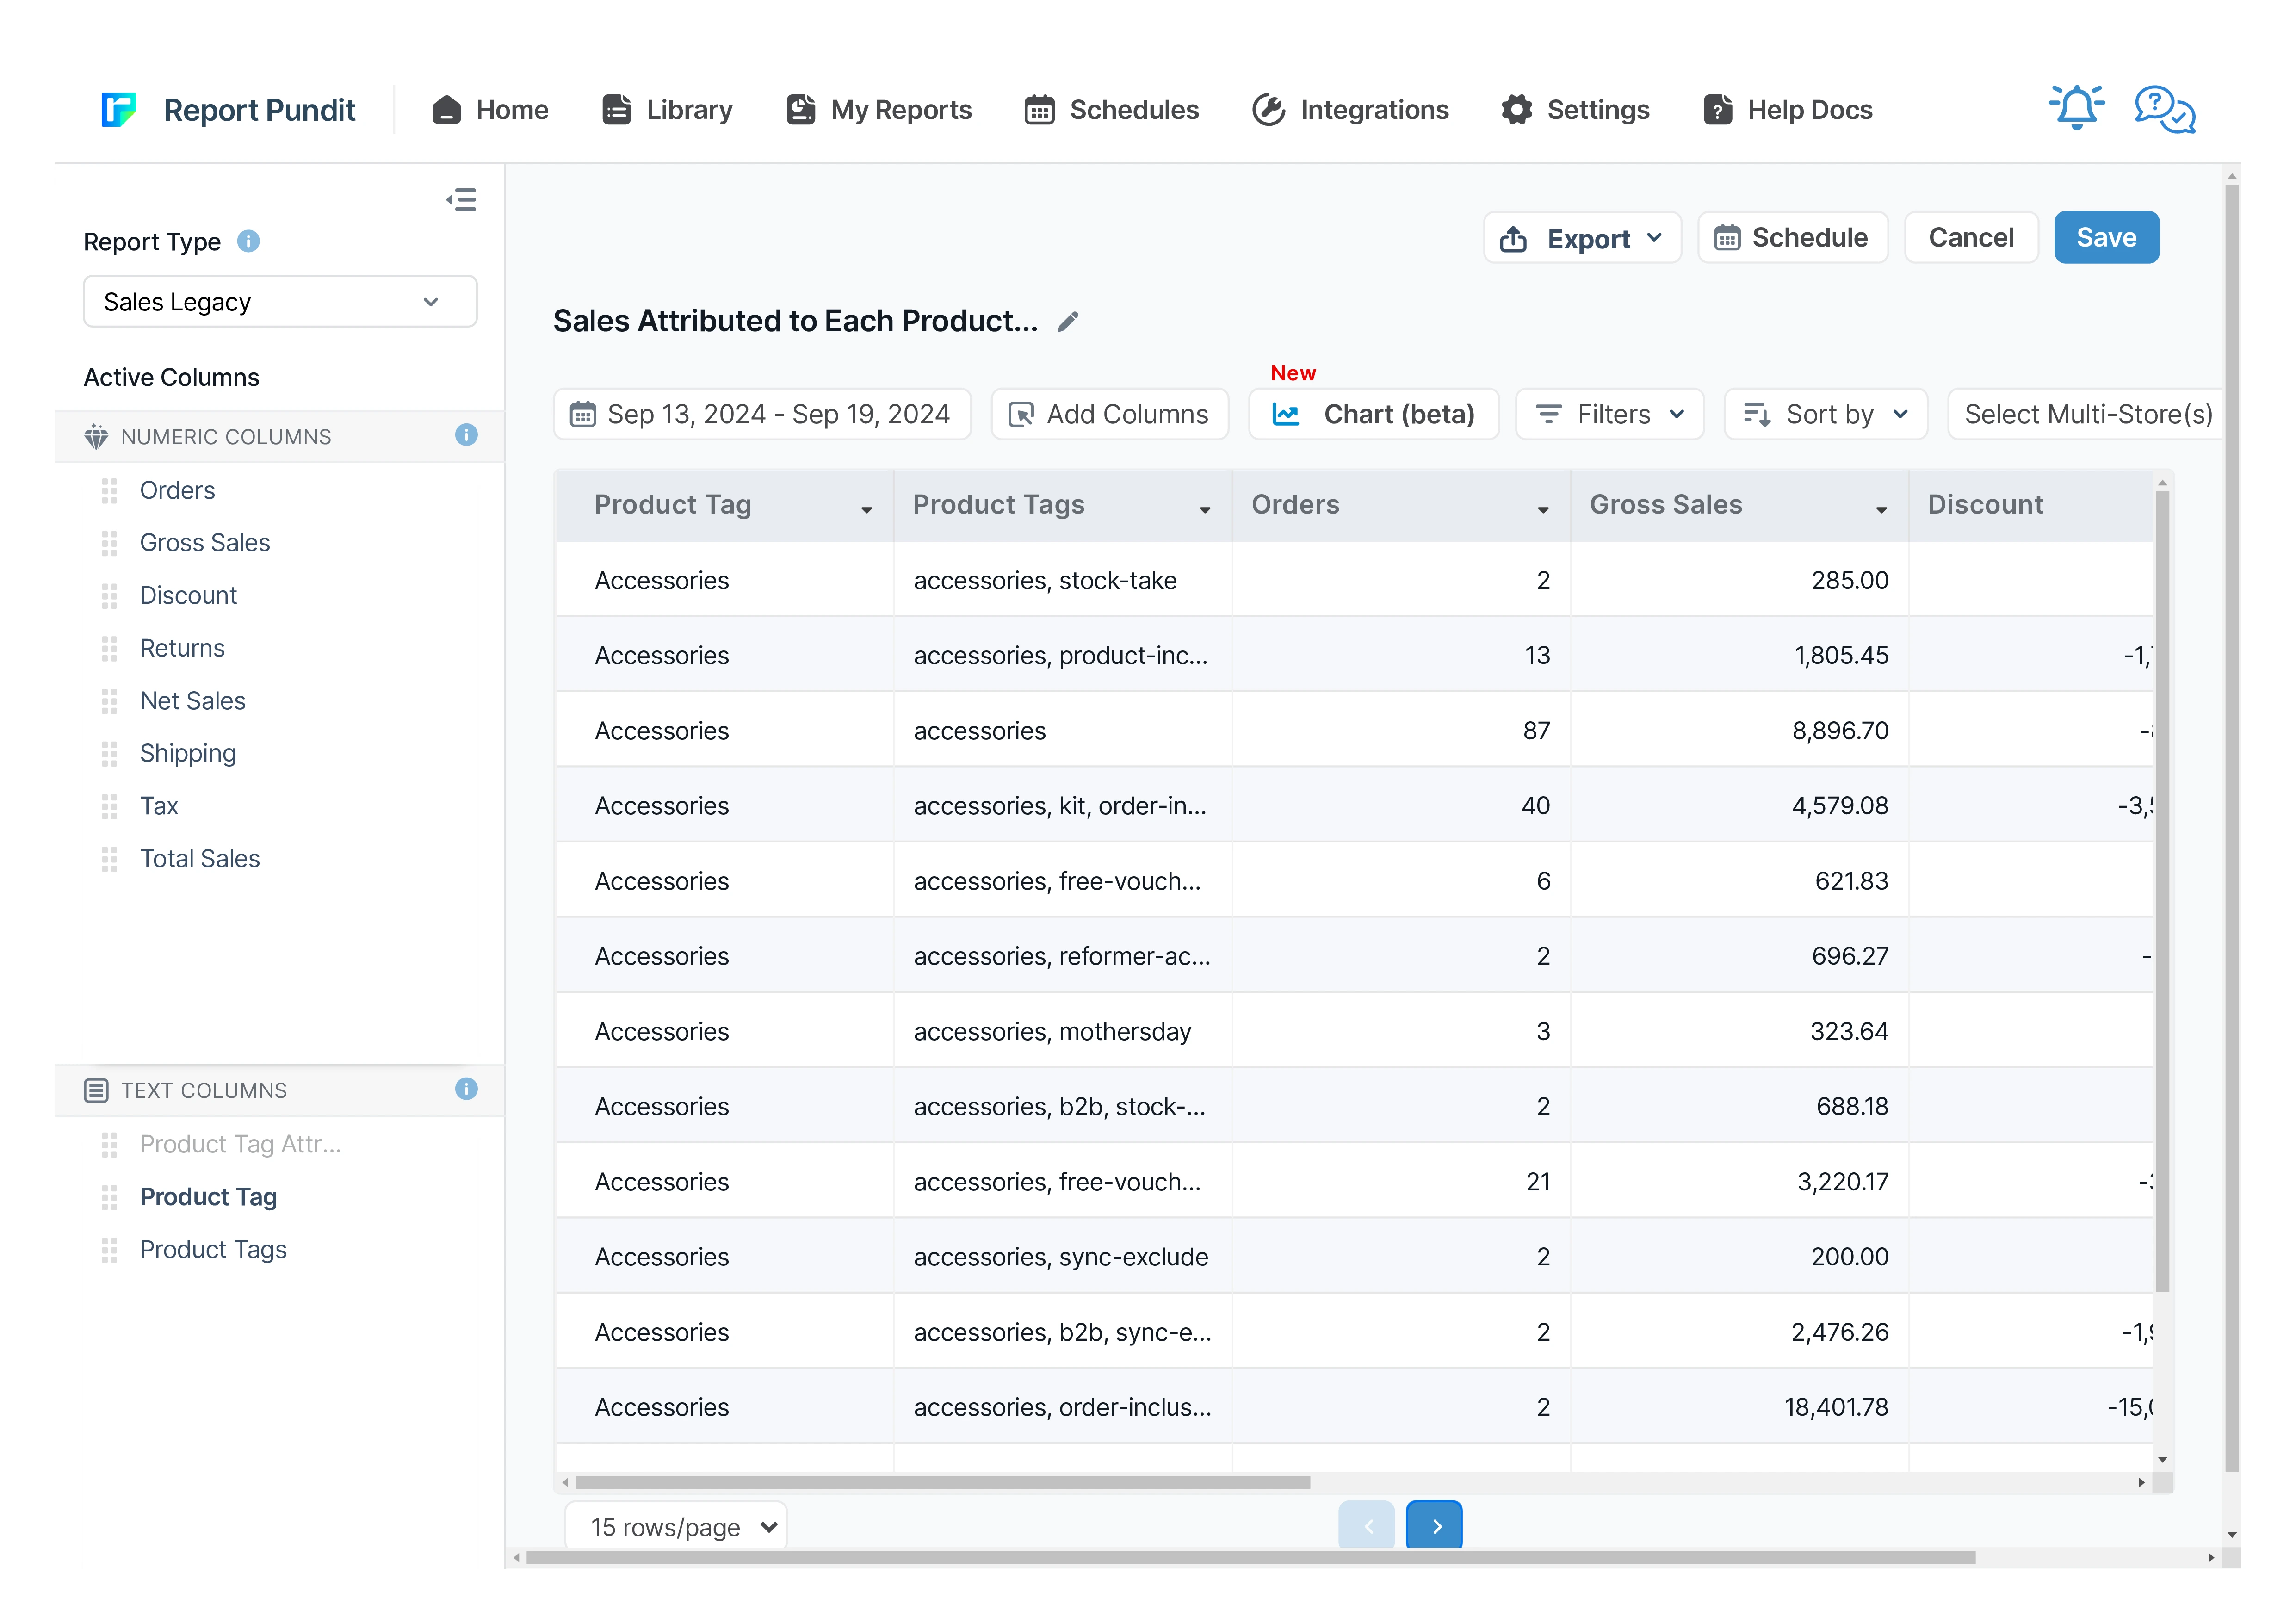Click the Report Type info icon
This screenshot has width=2296, height=1623.
pos(248,241)
